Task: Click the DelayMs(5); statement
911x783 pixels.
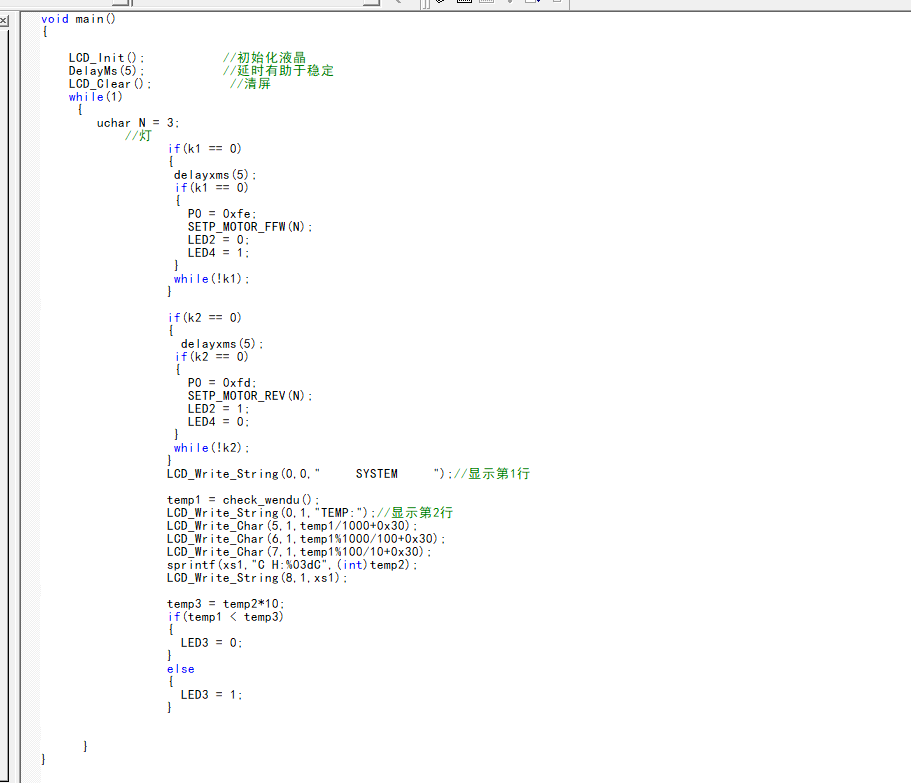Action: [x=106, y=71]
